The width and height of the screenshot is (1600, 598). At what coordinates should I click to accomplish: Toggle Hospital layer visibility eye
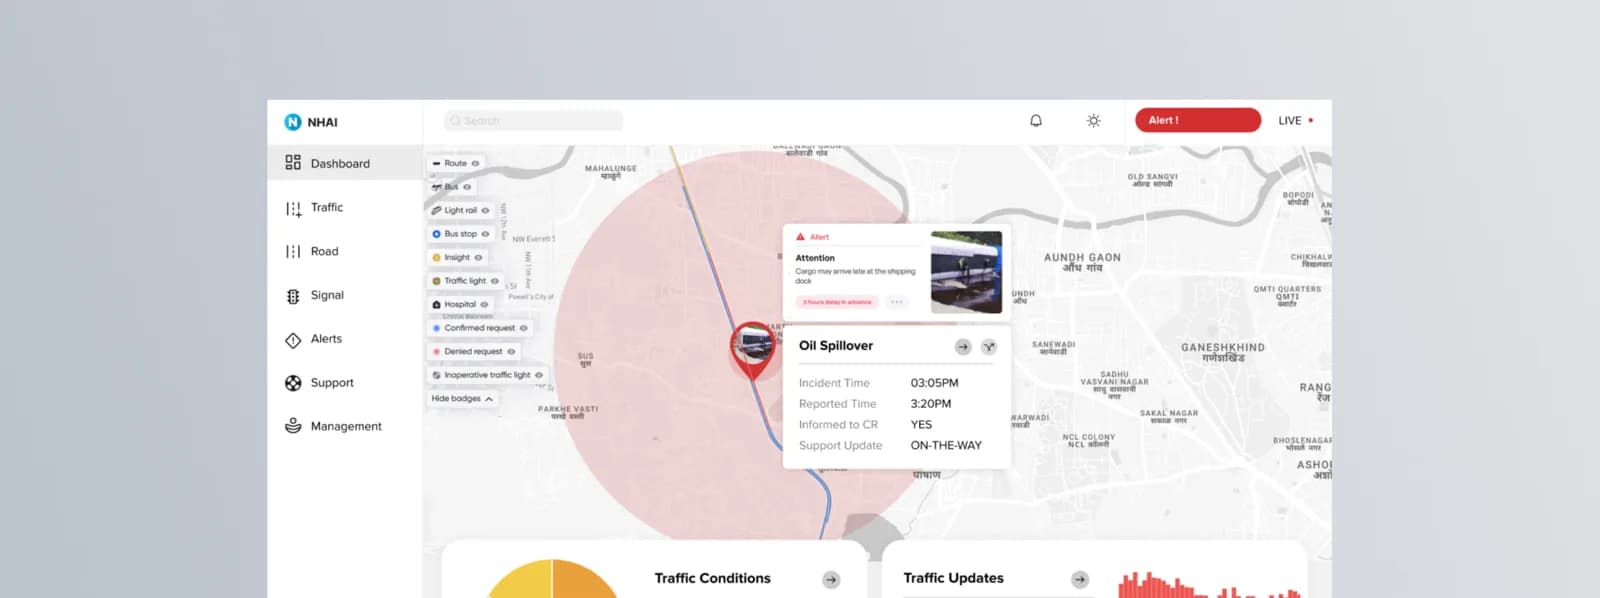click(x=484, y=305)
